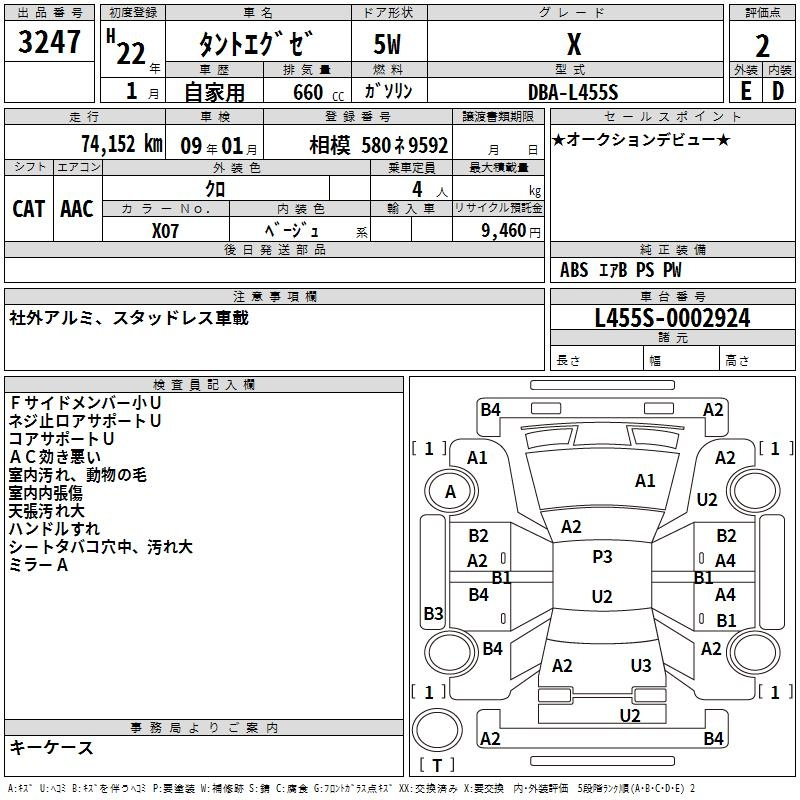Select the interior color "ベージュ"
The width and height of the screenshot is (800, 800).
(x=292, y=231)
